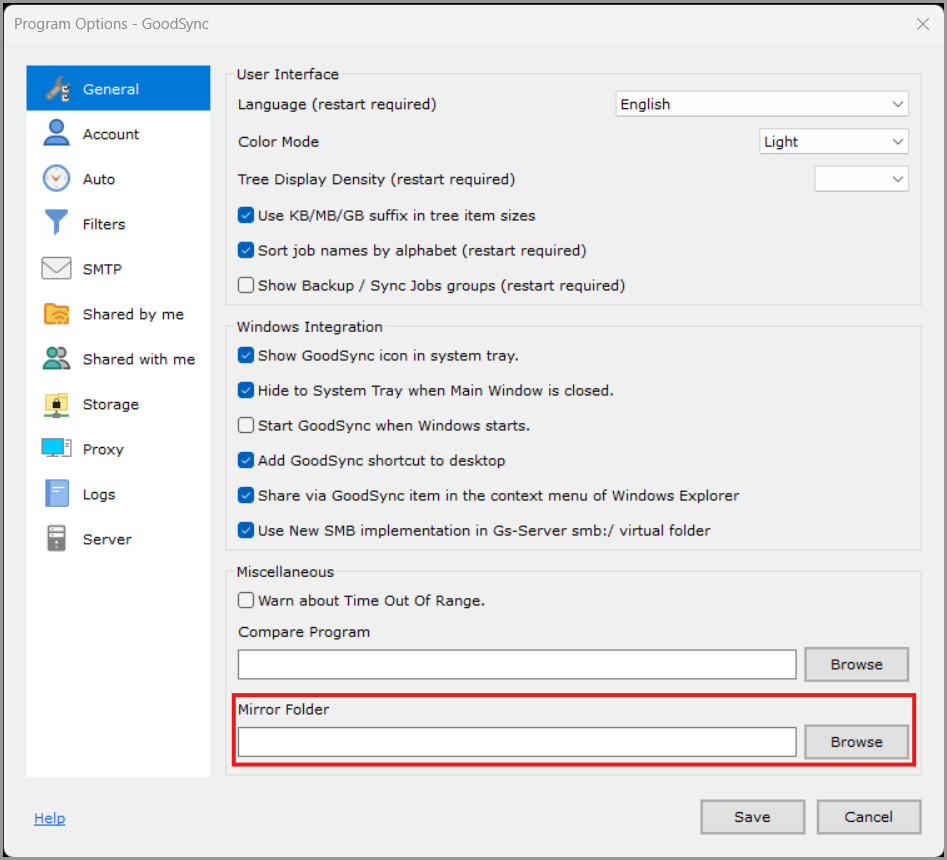Open the General options page
This screenshot has height=860, width=947.
(x=118, y=88)
